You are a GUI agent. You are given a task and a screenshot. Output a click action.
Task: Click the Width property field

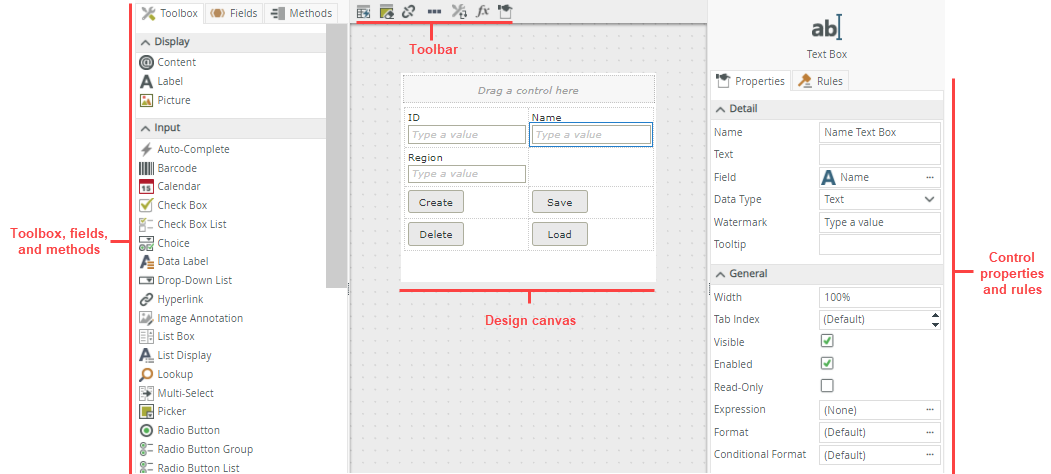tap(879, 297)
